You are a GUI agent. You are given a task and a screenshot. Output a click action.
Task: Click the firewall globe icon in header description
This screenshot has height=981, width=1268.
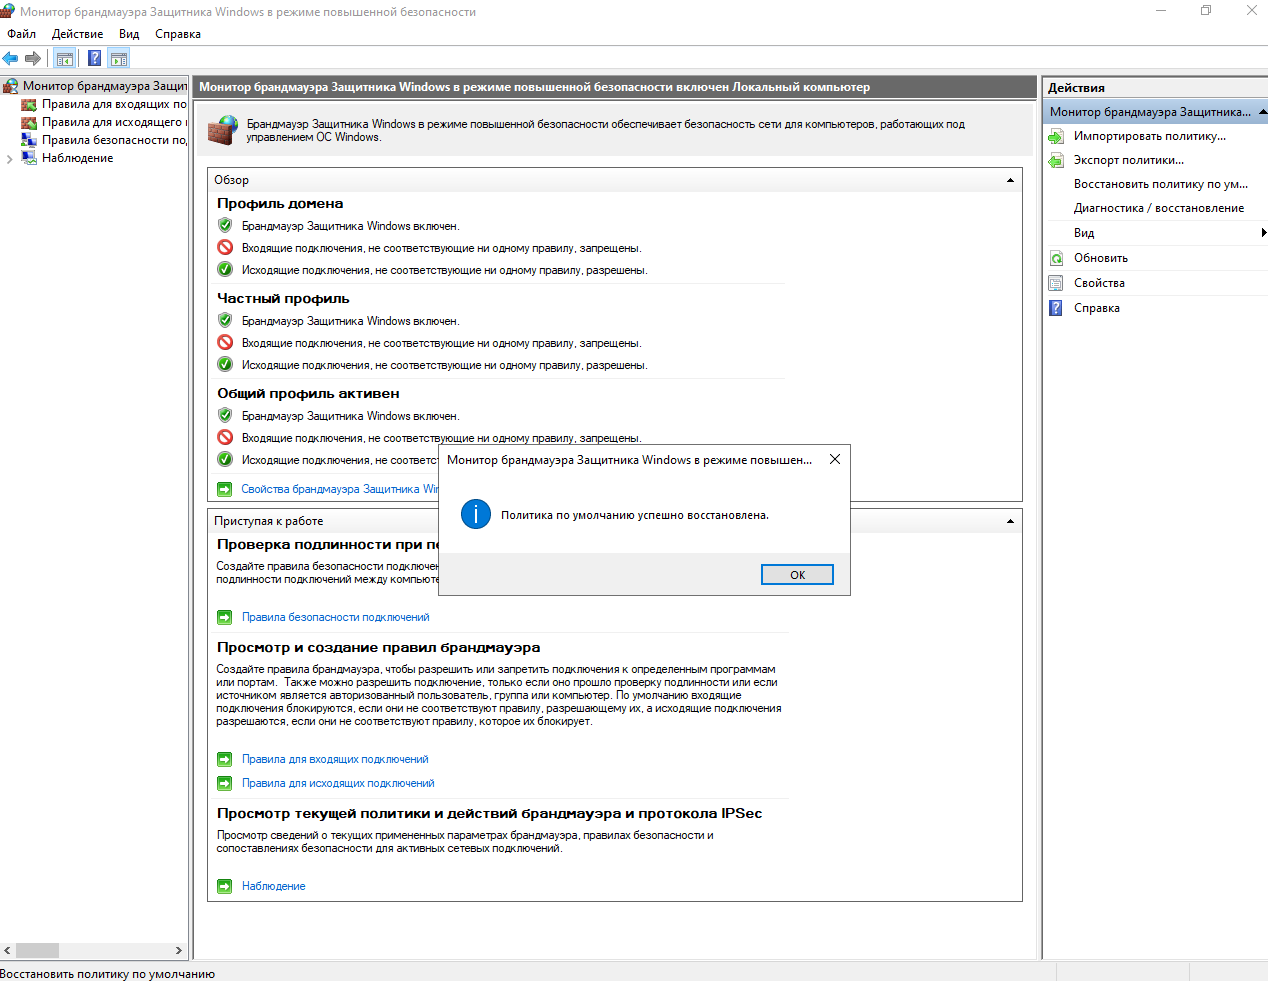[223, 130]
